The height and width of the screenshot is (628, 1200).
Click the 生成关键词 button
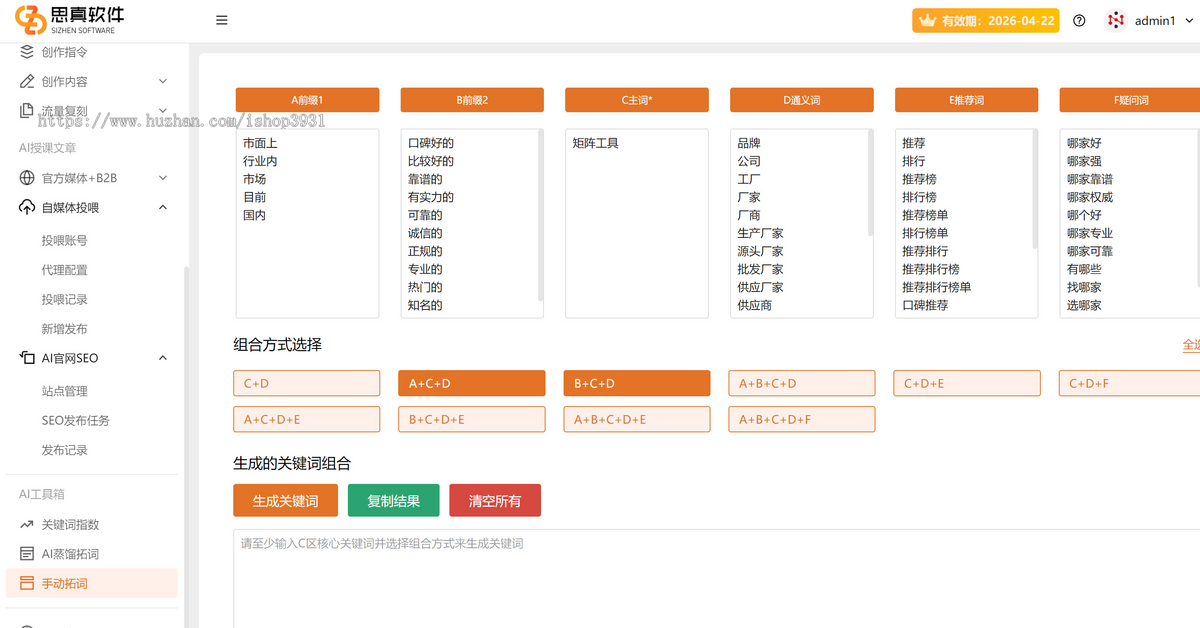[x=285, y=501]
